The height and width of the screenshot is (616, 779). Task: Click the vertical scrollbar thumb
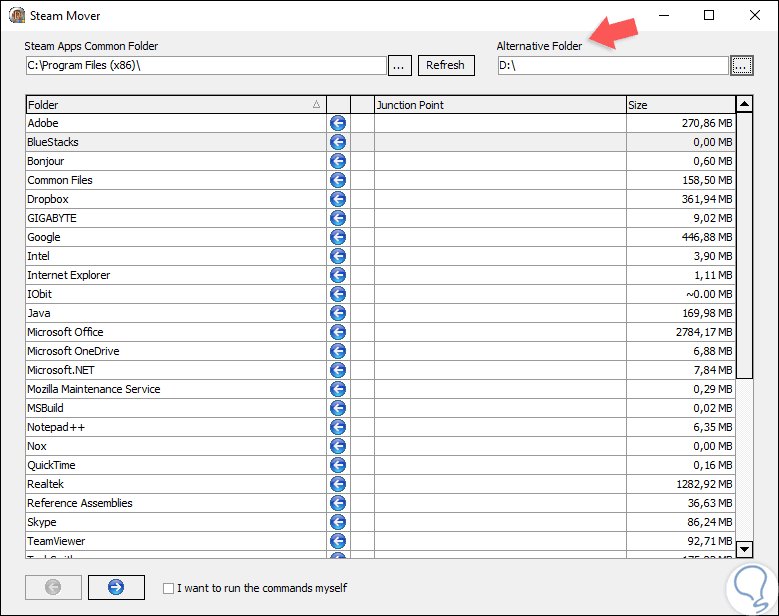[744, 246]
